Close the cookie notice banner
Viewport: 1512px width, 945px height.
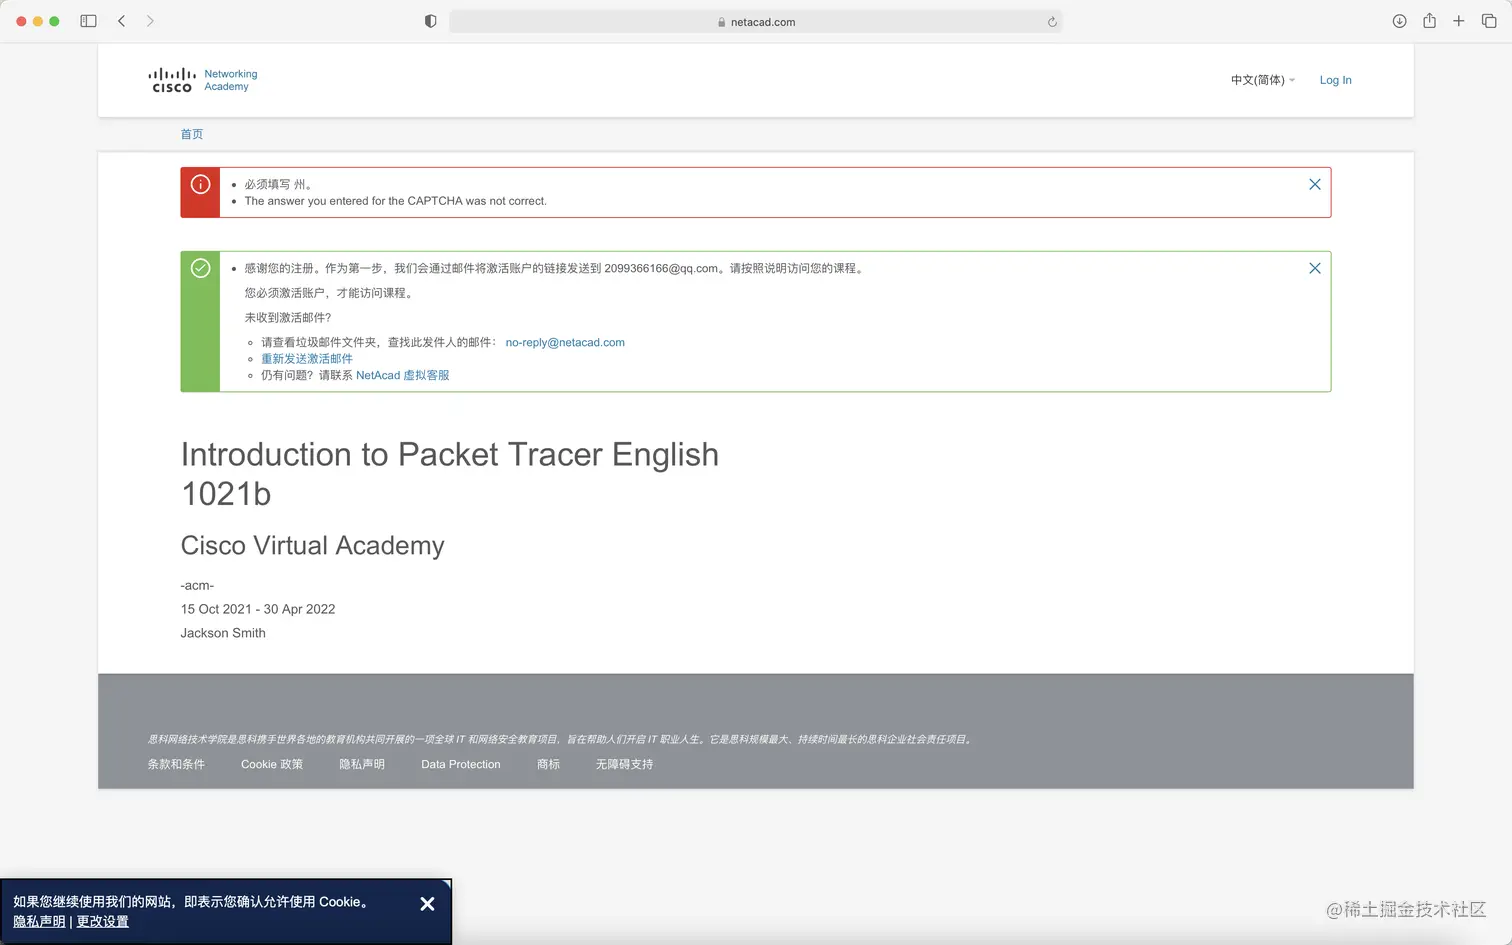427,904
